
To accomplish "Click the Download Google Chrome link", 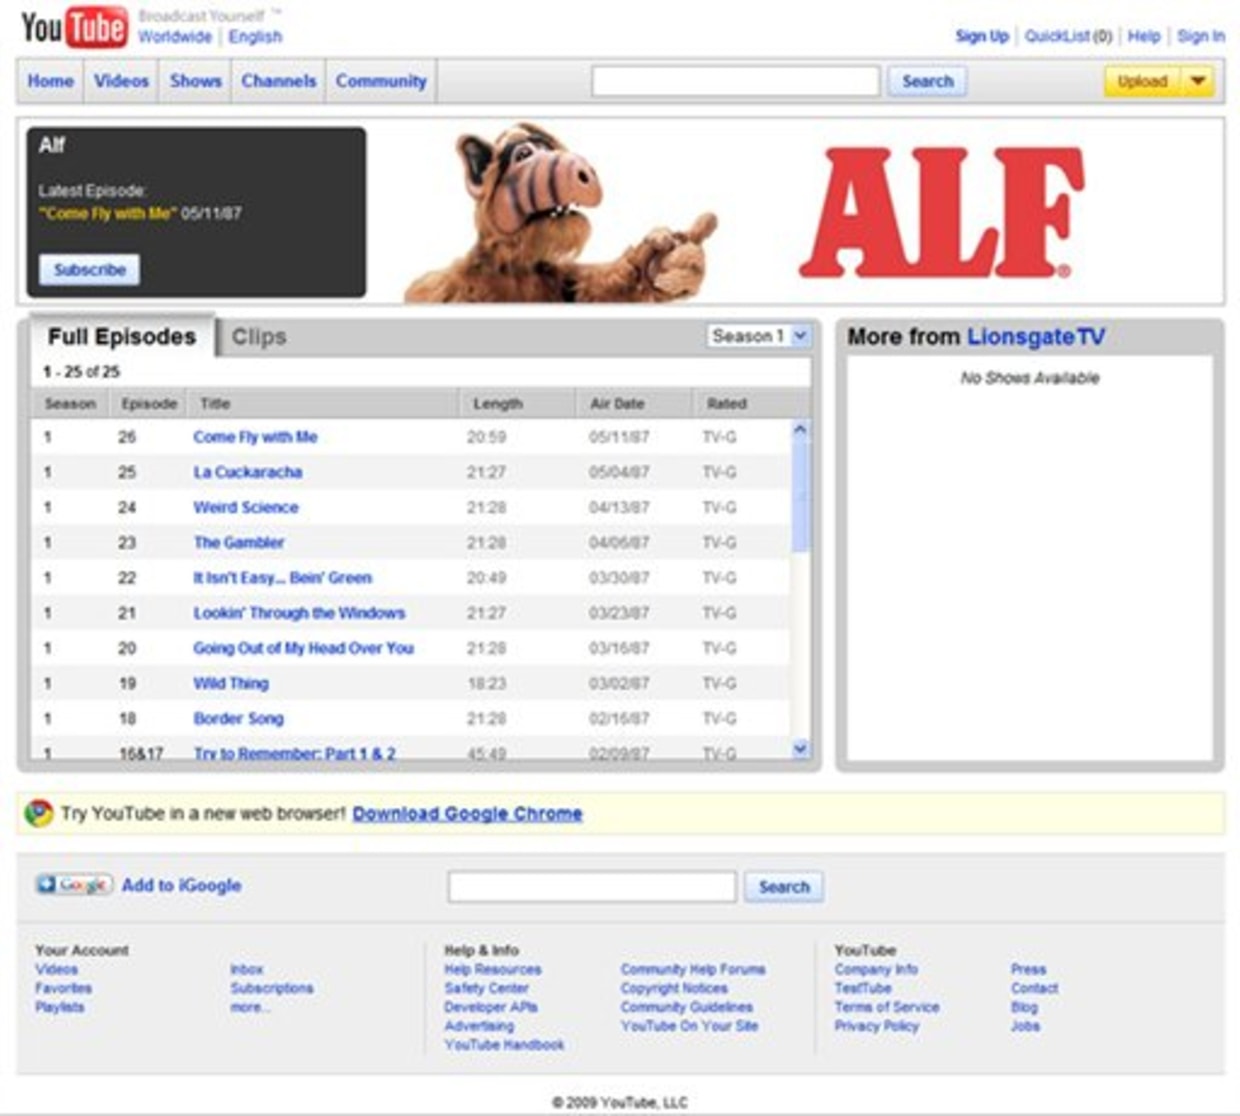I will coord(467,813).
